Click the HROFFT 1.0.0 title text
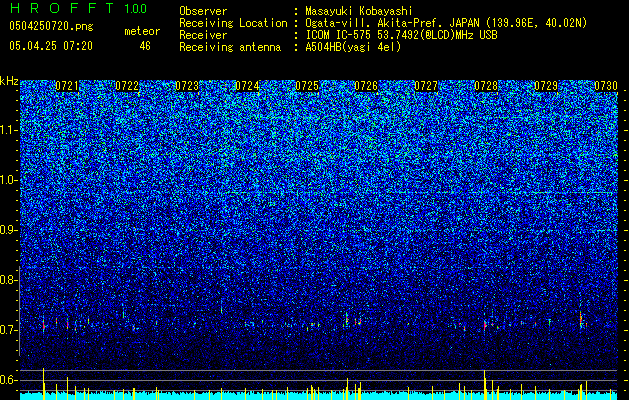This screenshot has width=629, height=400. click(x=78, y=8)
